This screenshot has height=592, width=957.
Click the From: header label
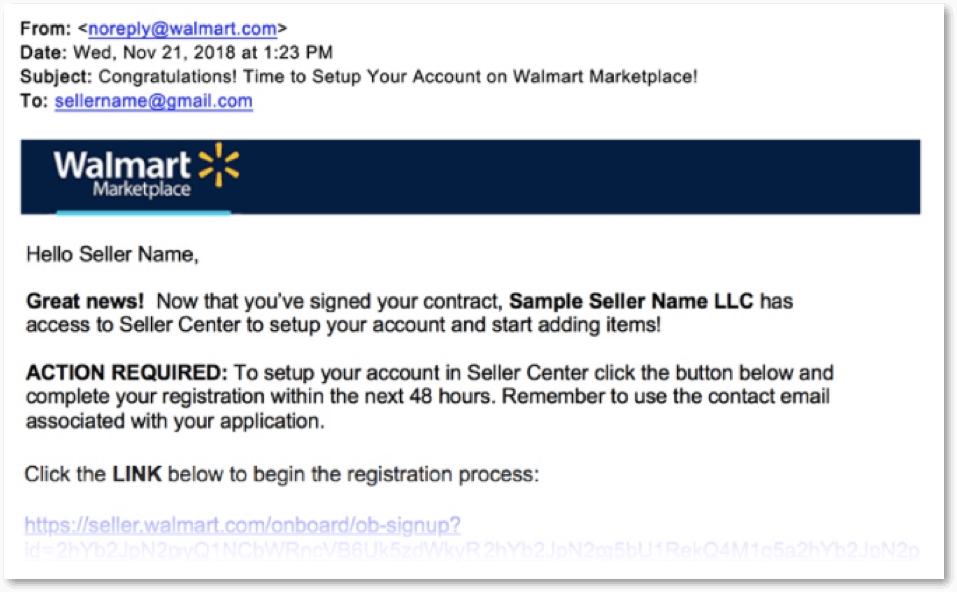click(46, 29)
